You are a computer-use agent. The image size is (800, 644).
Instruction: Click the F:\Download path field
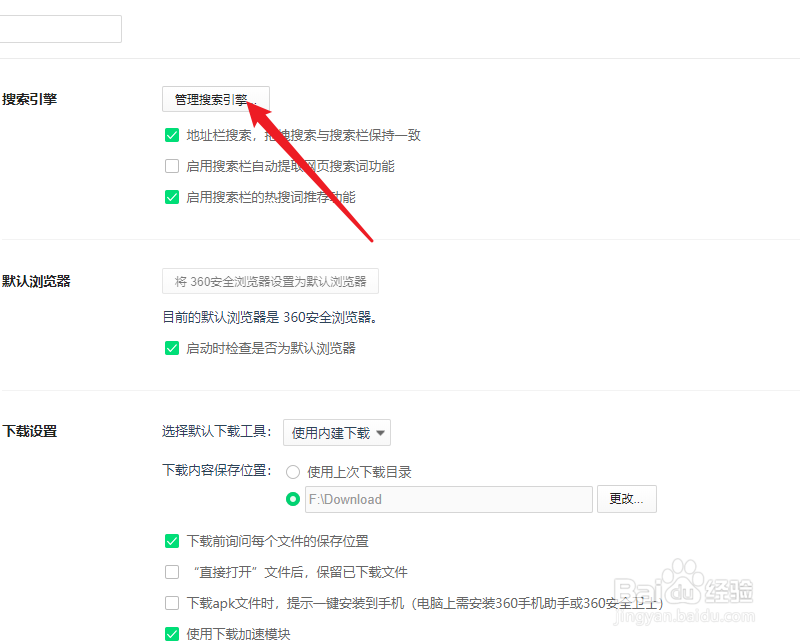(449, 499)
